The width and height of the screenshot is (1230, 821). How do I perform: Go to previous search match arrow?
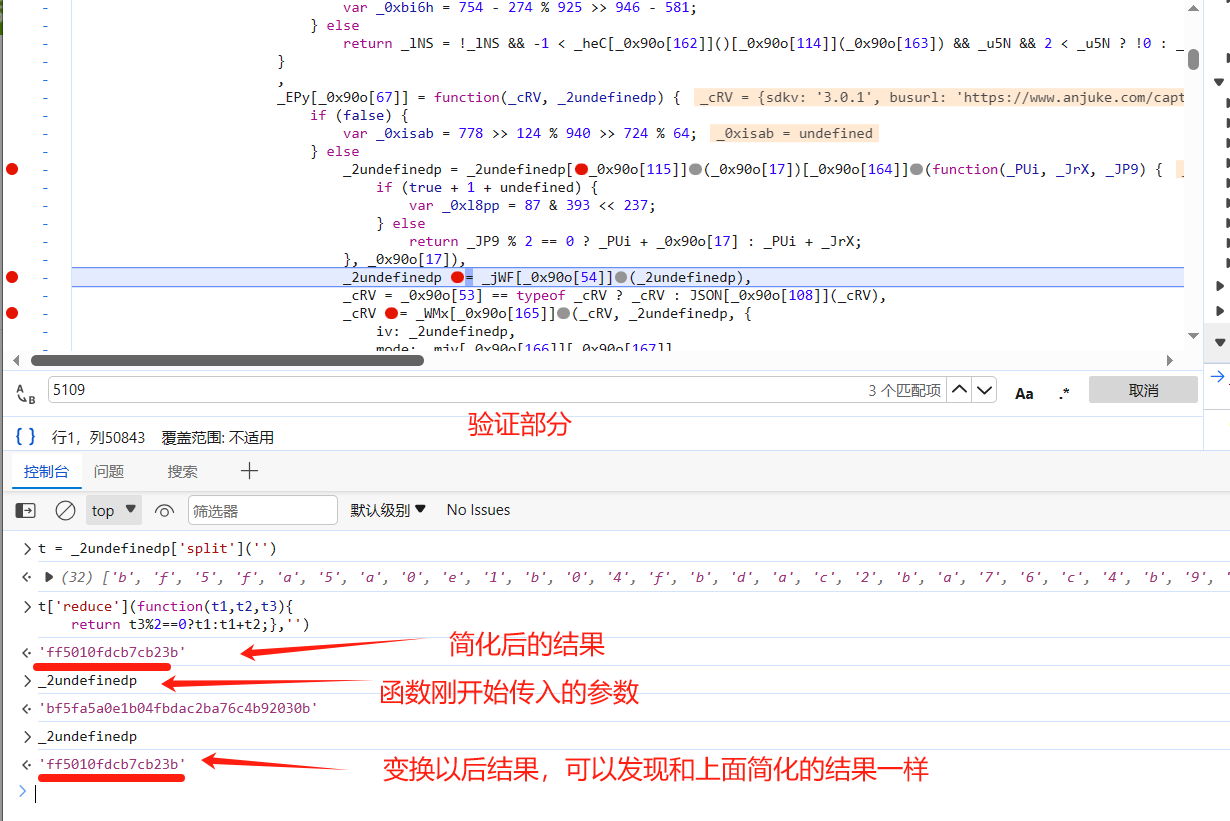(959, 390)
